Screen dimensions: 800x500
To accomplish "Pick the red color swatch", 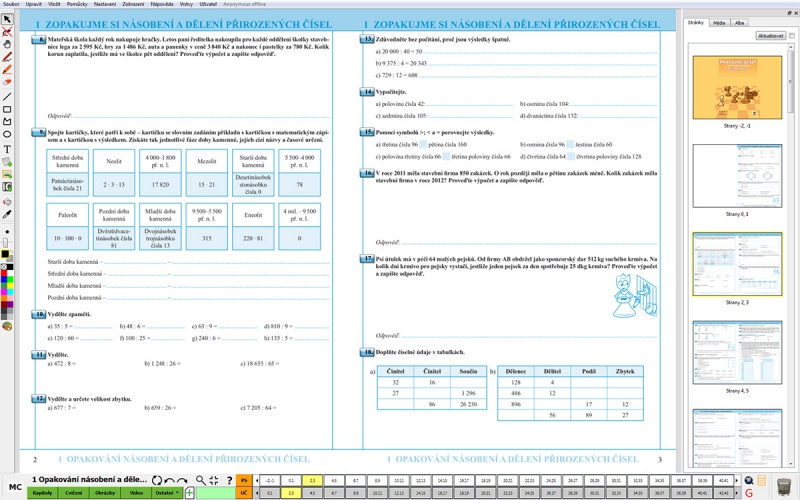I will point(4,273).
